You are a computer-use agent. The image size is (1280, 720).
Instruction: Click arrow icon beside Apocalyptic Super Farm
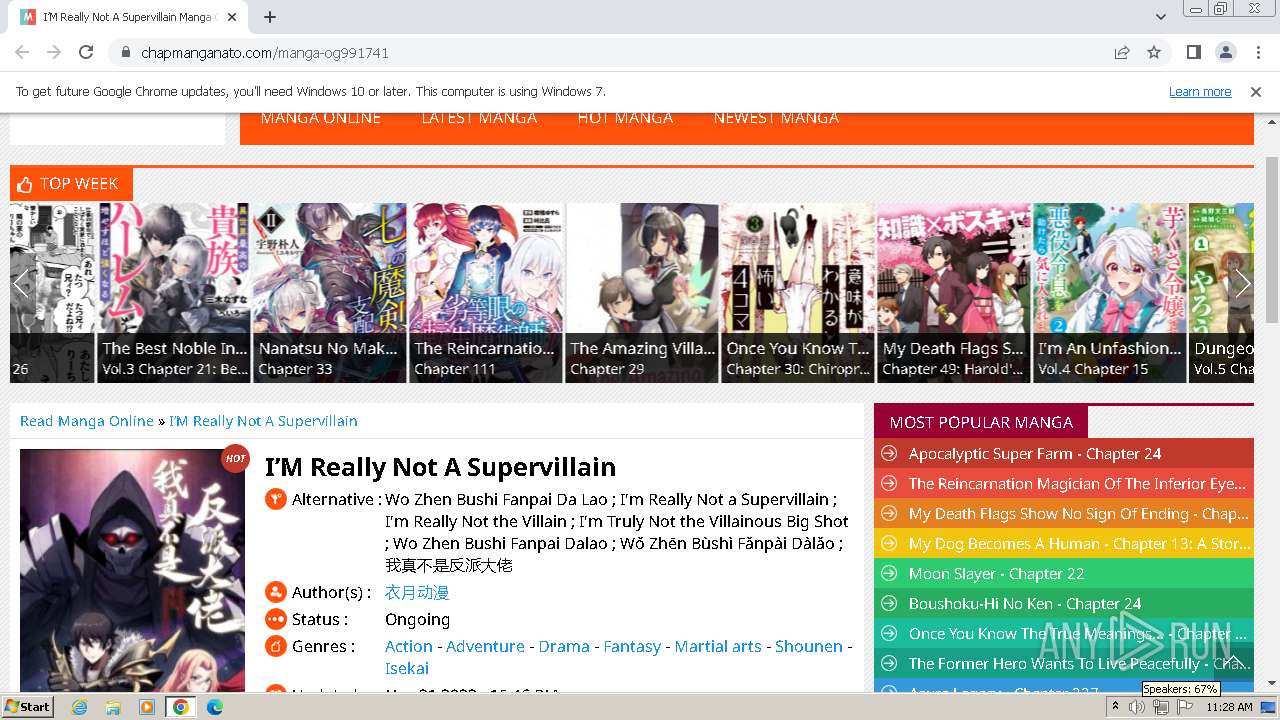887,453
